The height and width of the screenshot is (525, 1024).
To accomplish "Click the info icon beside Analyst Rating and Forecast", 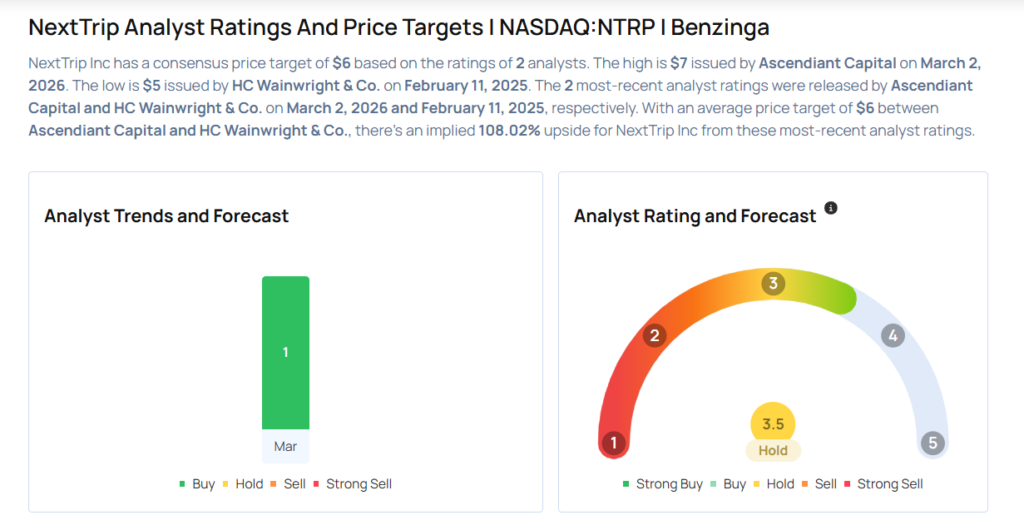I will (x=830, y=208).
